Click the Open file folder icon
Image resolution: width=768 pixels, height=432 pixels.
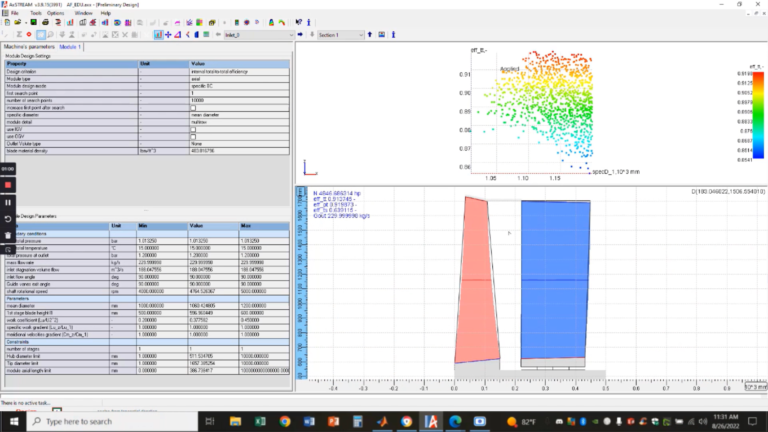point(18,23)
